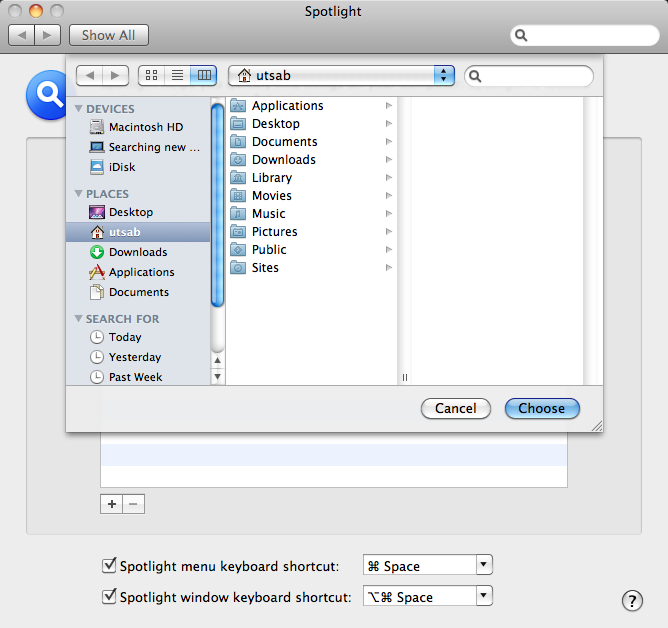Go forward in System Preferences toolbar
668x628 pixels.
point(48,35)
